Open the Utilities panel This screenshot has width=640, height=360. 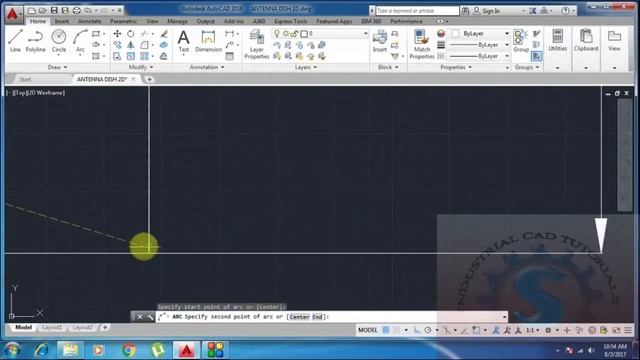point(558,41)
